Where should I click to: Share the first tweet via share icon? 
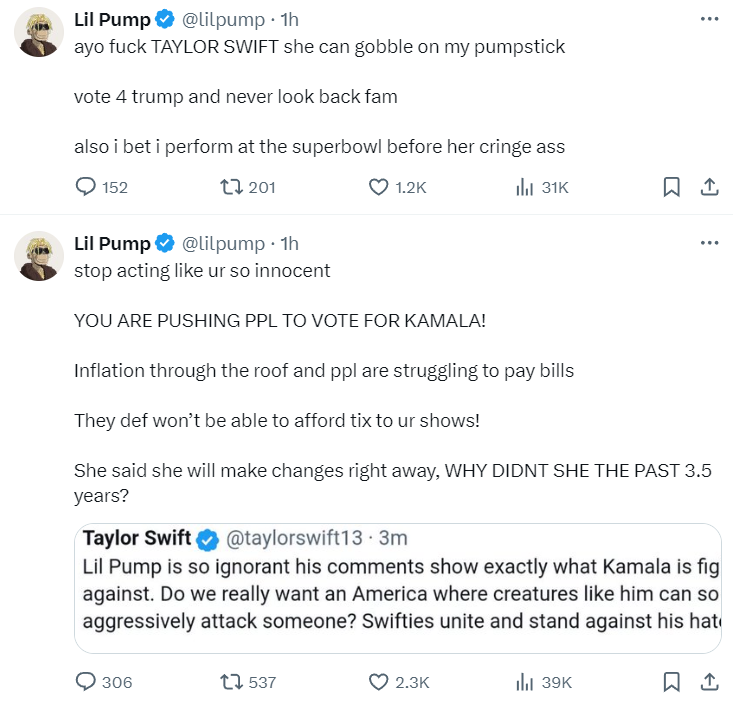pyautogui.click(x=709, y=187)
